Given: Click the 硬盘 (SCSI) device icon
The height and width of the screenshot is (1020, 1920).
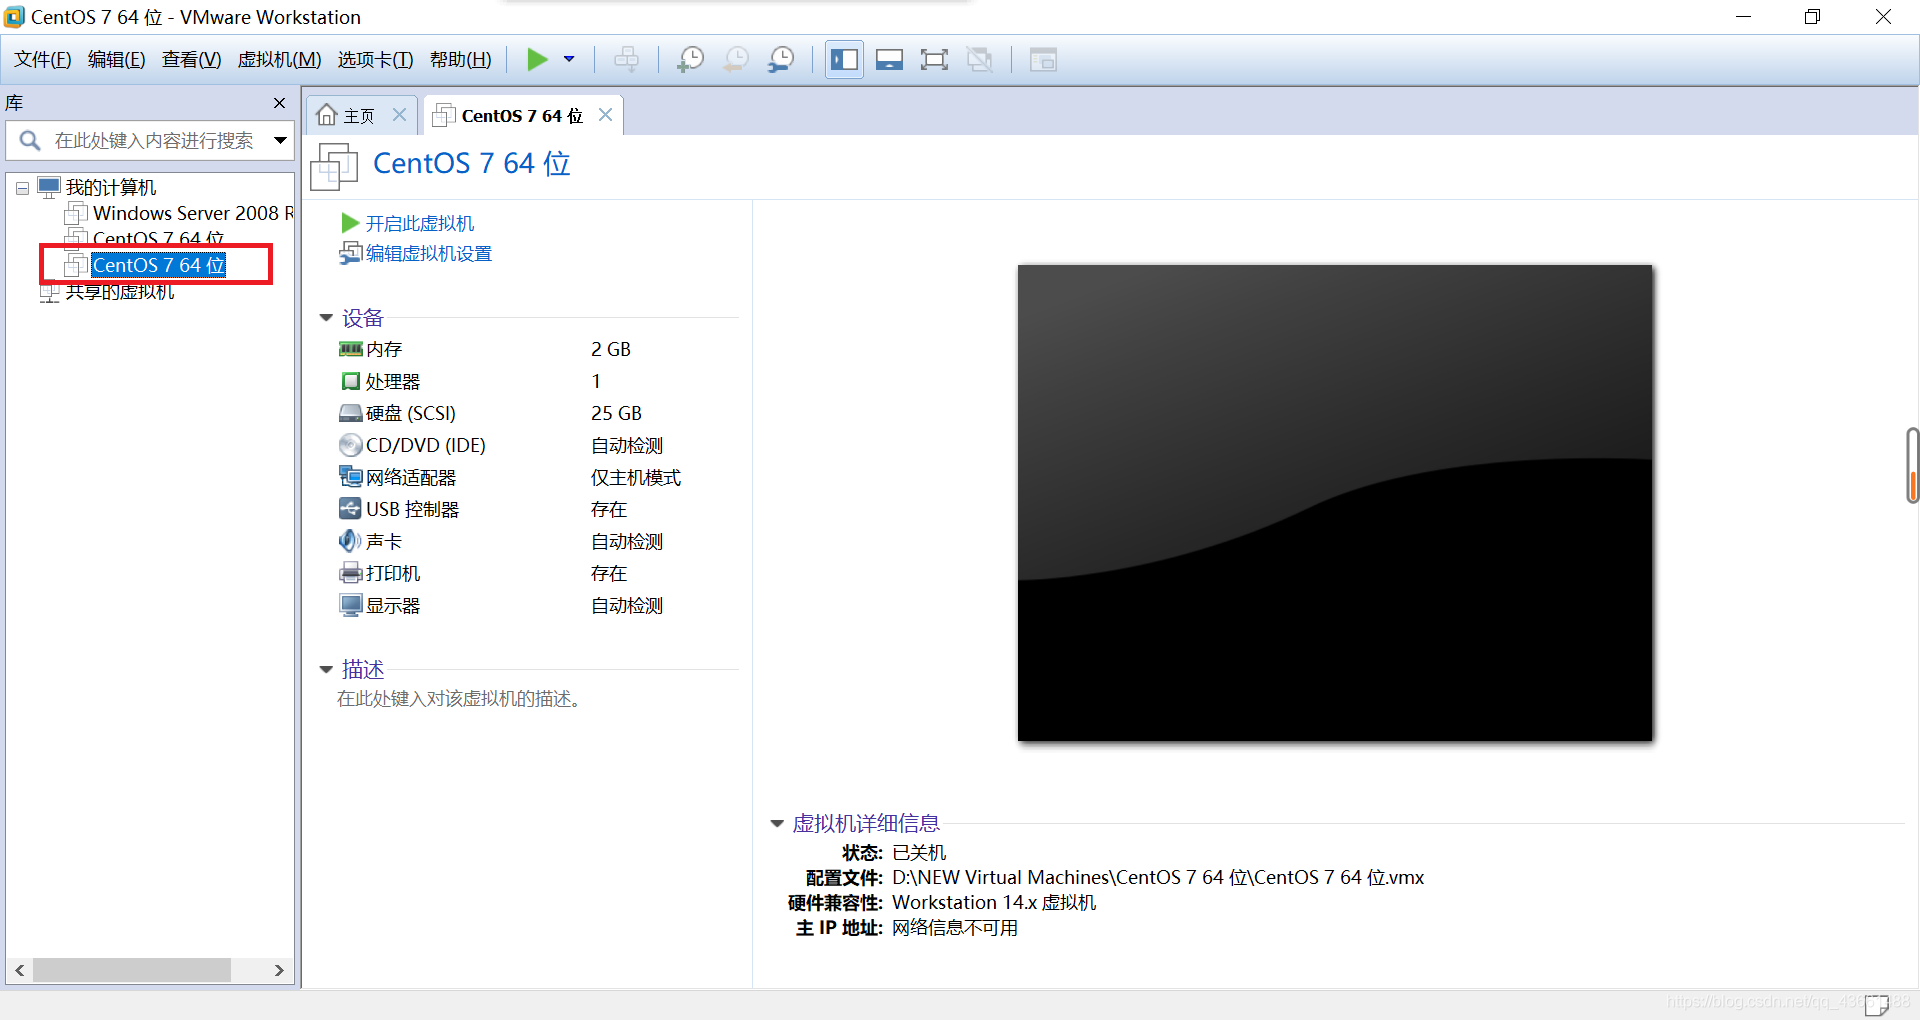Looking at the screenshot, I should [350, 413].
